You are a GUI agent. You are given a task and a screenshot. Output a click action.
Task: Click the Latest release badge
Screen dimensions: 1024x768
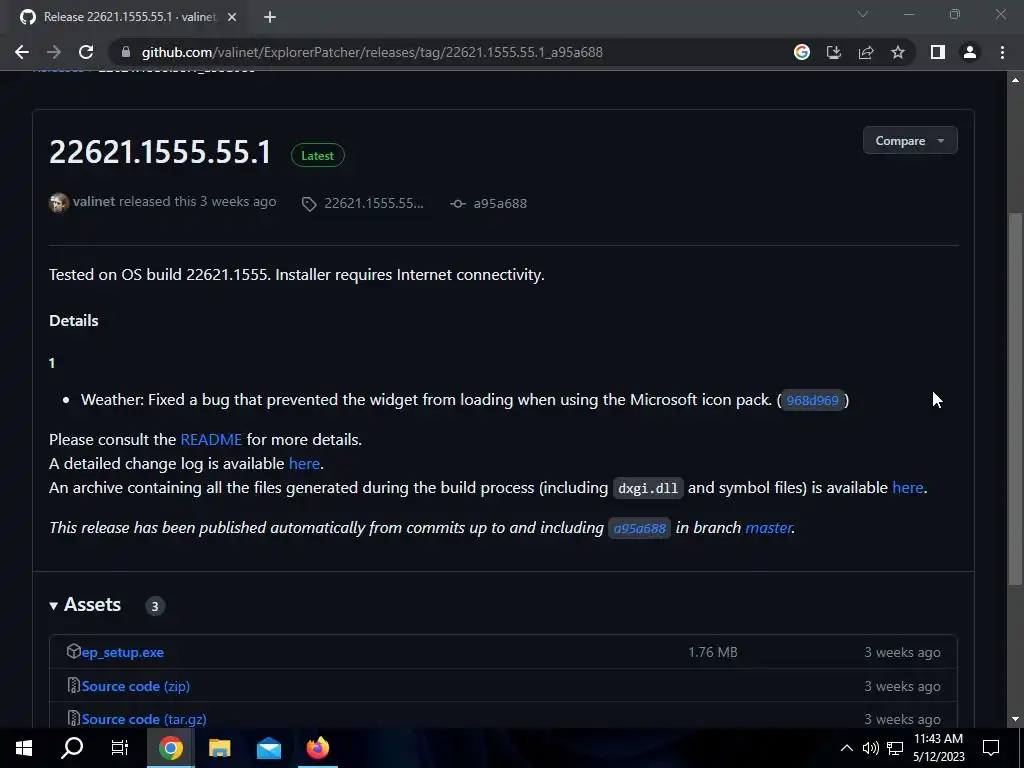point(317,155)
